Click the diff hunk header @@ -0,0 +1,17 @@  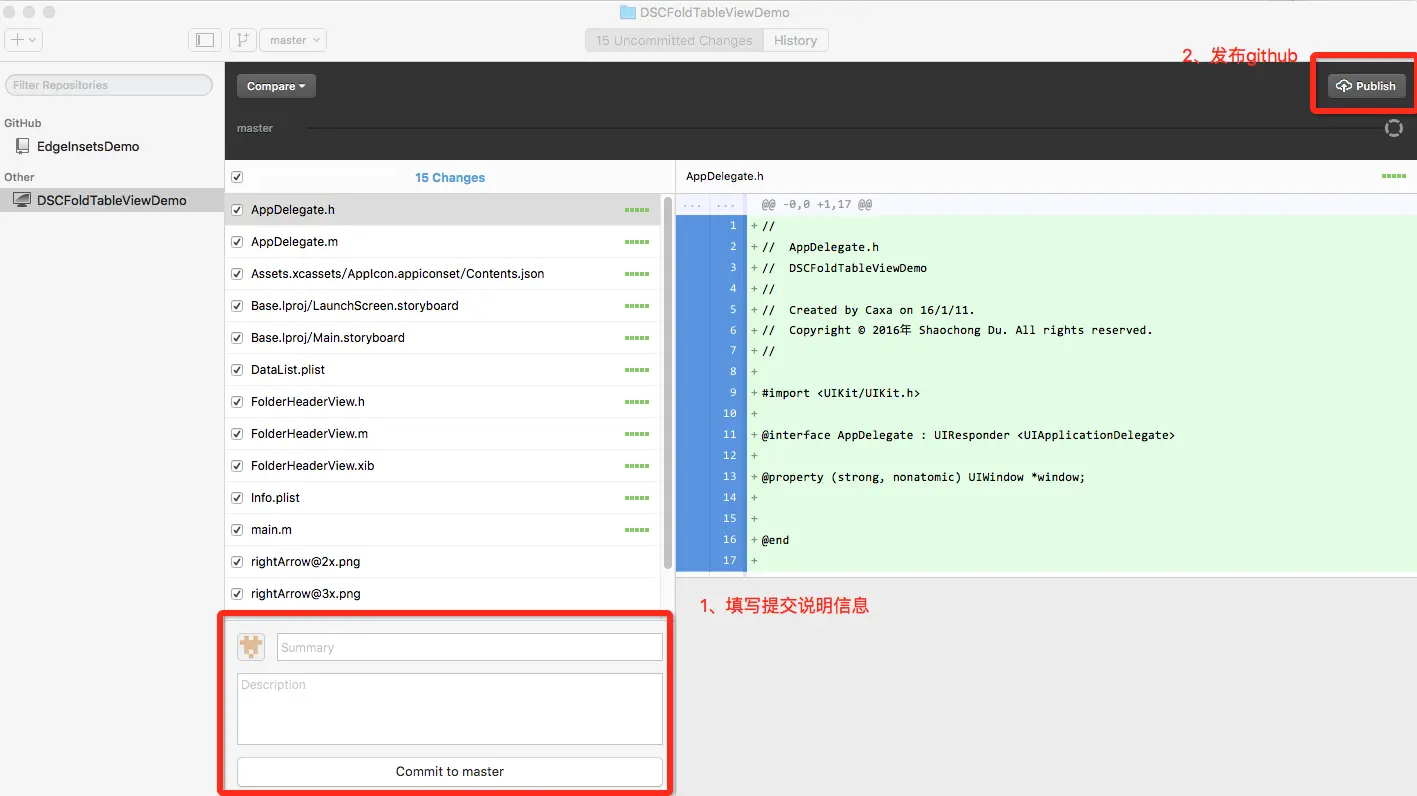click(816, 204)
